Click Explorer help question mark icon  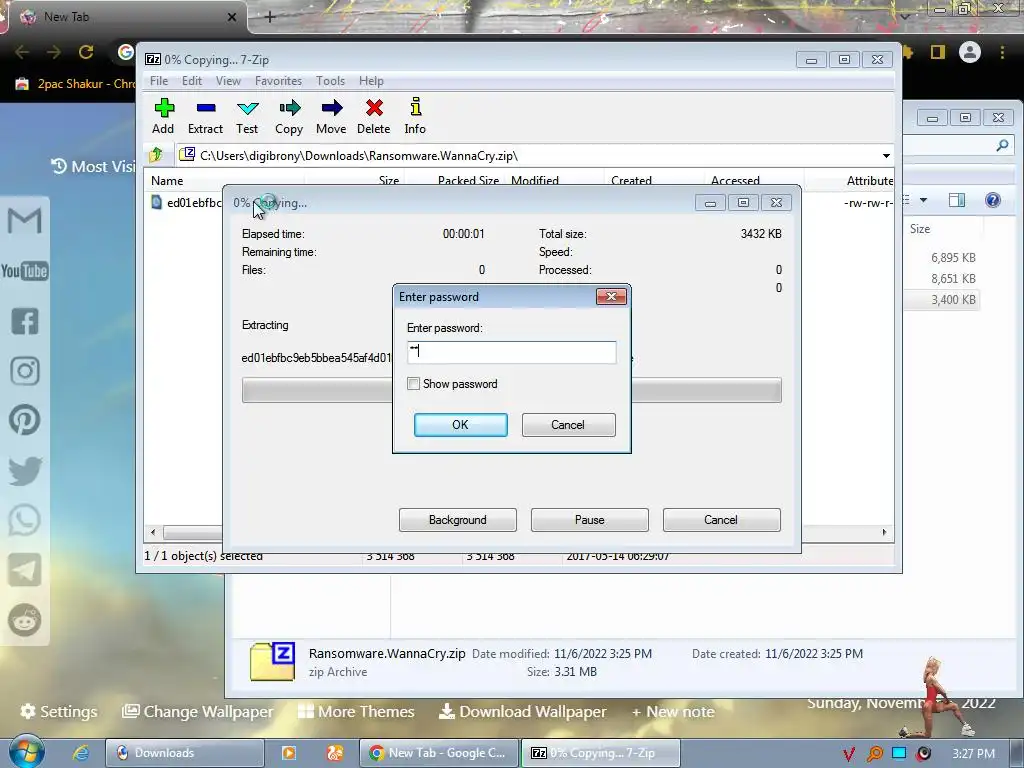[x=993, y=200]
